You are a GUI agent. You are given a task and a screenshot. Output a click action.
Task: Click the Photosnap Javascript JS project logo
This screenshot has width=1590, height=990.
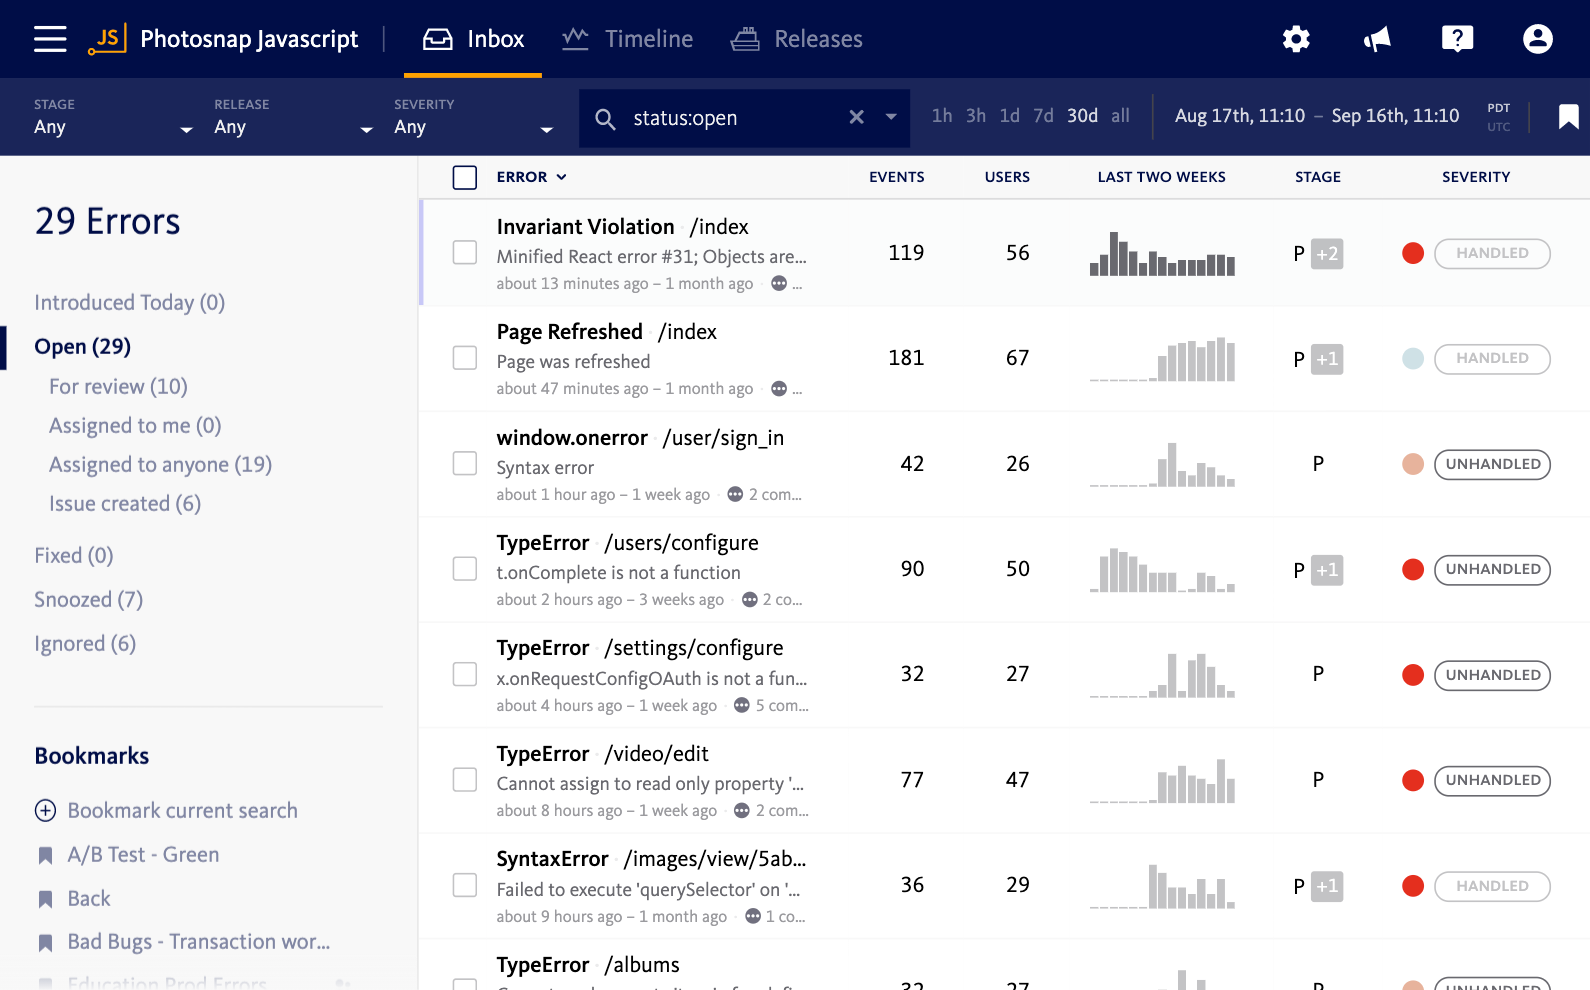tap(107, 39)
